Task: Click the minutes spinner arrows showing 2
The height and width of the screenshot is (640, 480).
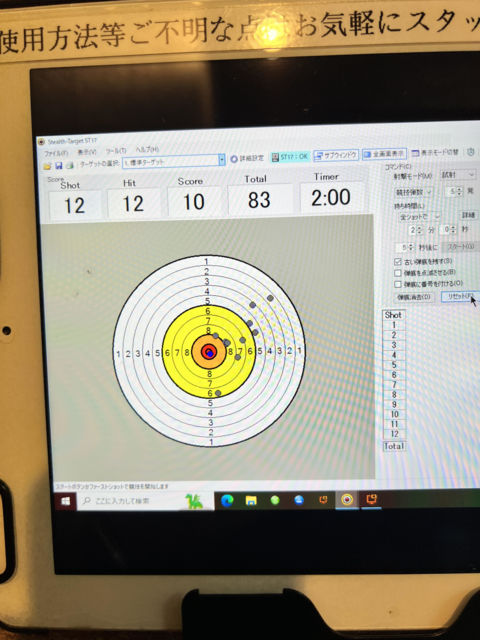Action: pos(420,230)
